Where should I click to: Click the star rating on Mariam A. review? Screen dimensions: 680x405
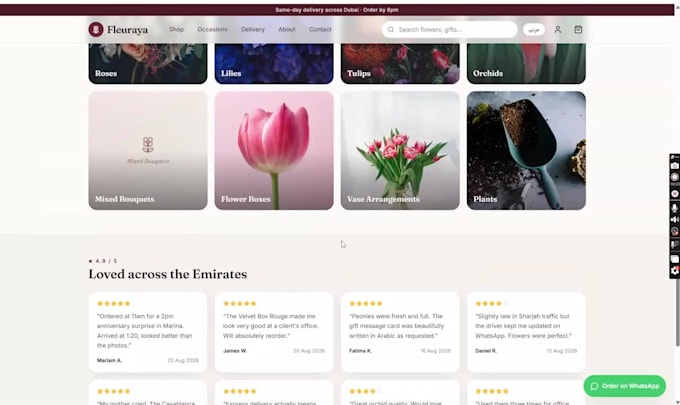[114, 304]
